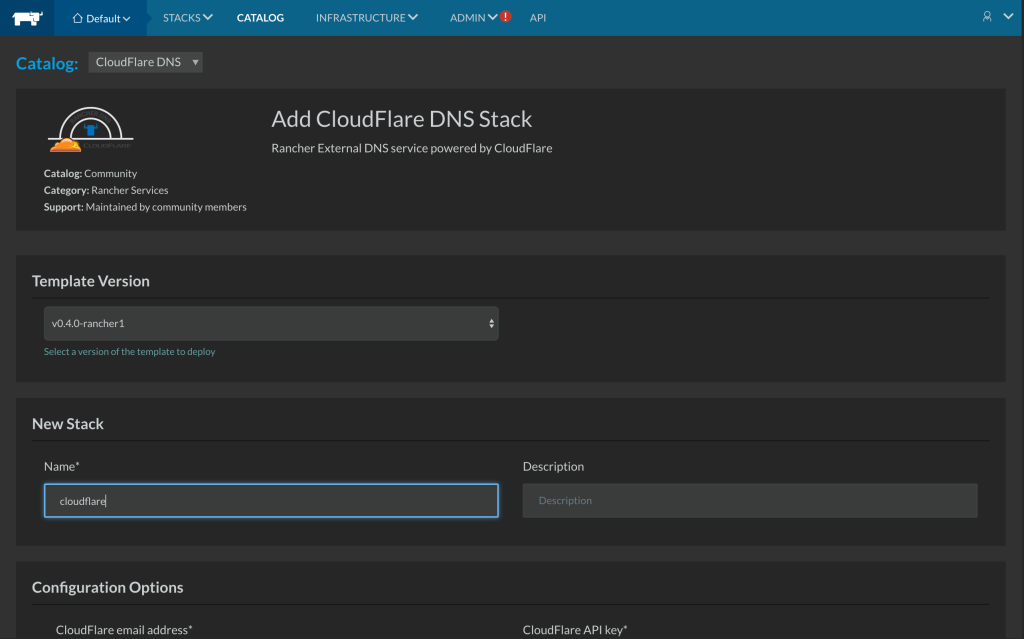Expand the Stacks menu
Screen dimensions: 1024x639
point(187,18)
